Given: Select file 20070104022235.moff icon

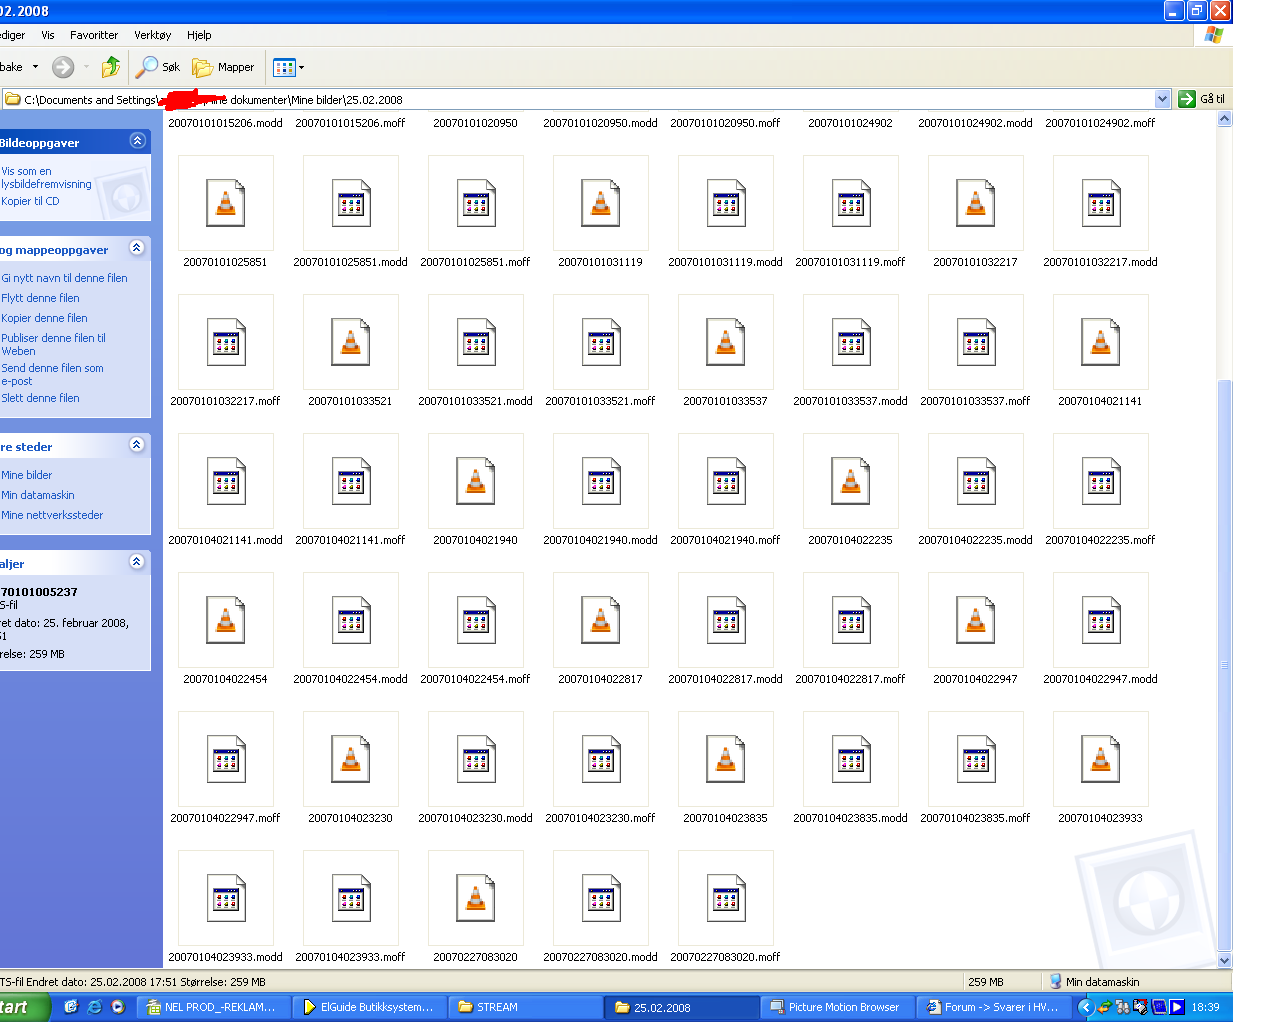Looking at the screenshot, I should point(1101,481).
